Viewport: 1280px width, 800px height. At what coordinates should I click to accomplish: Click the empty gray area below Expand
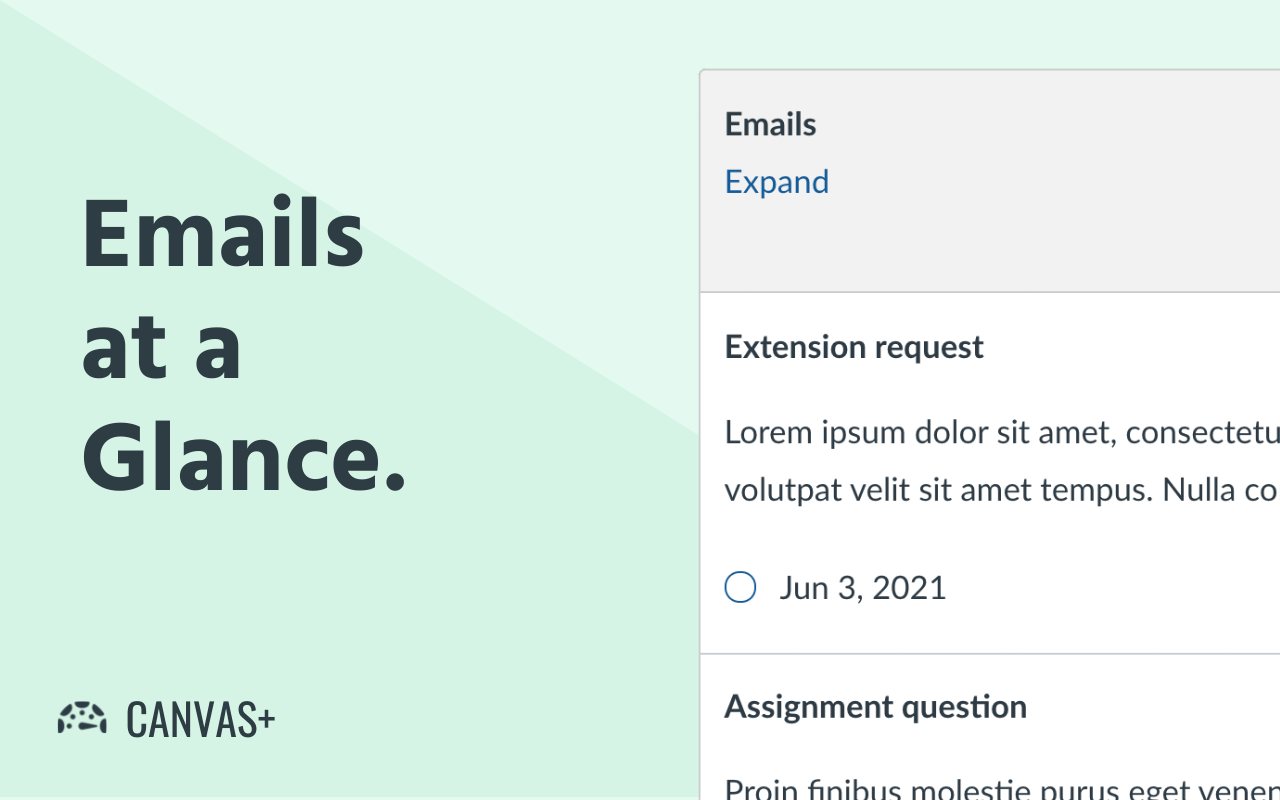tap(990, 250)
